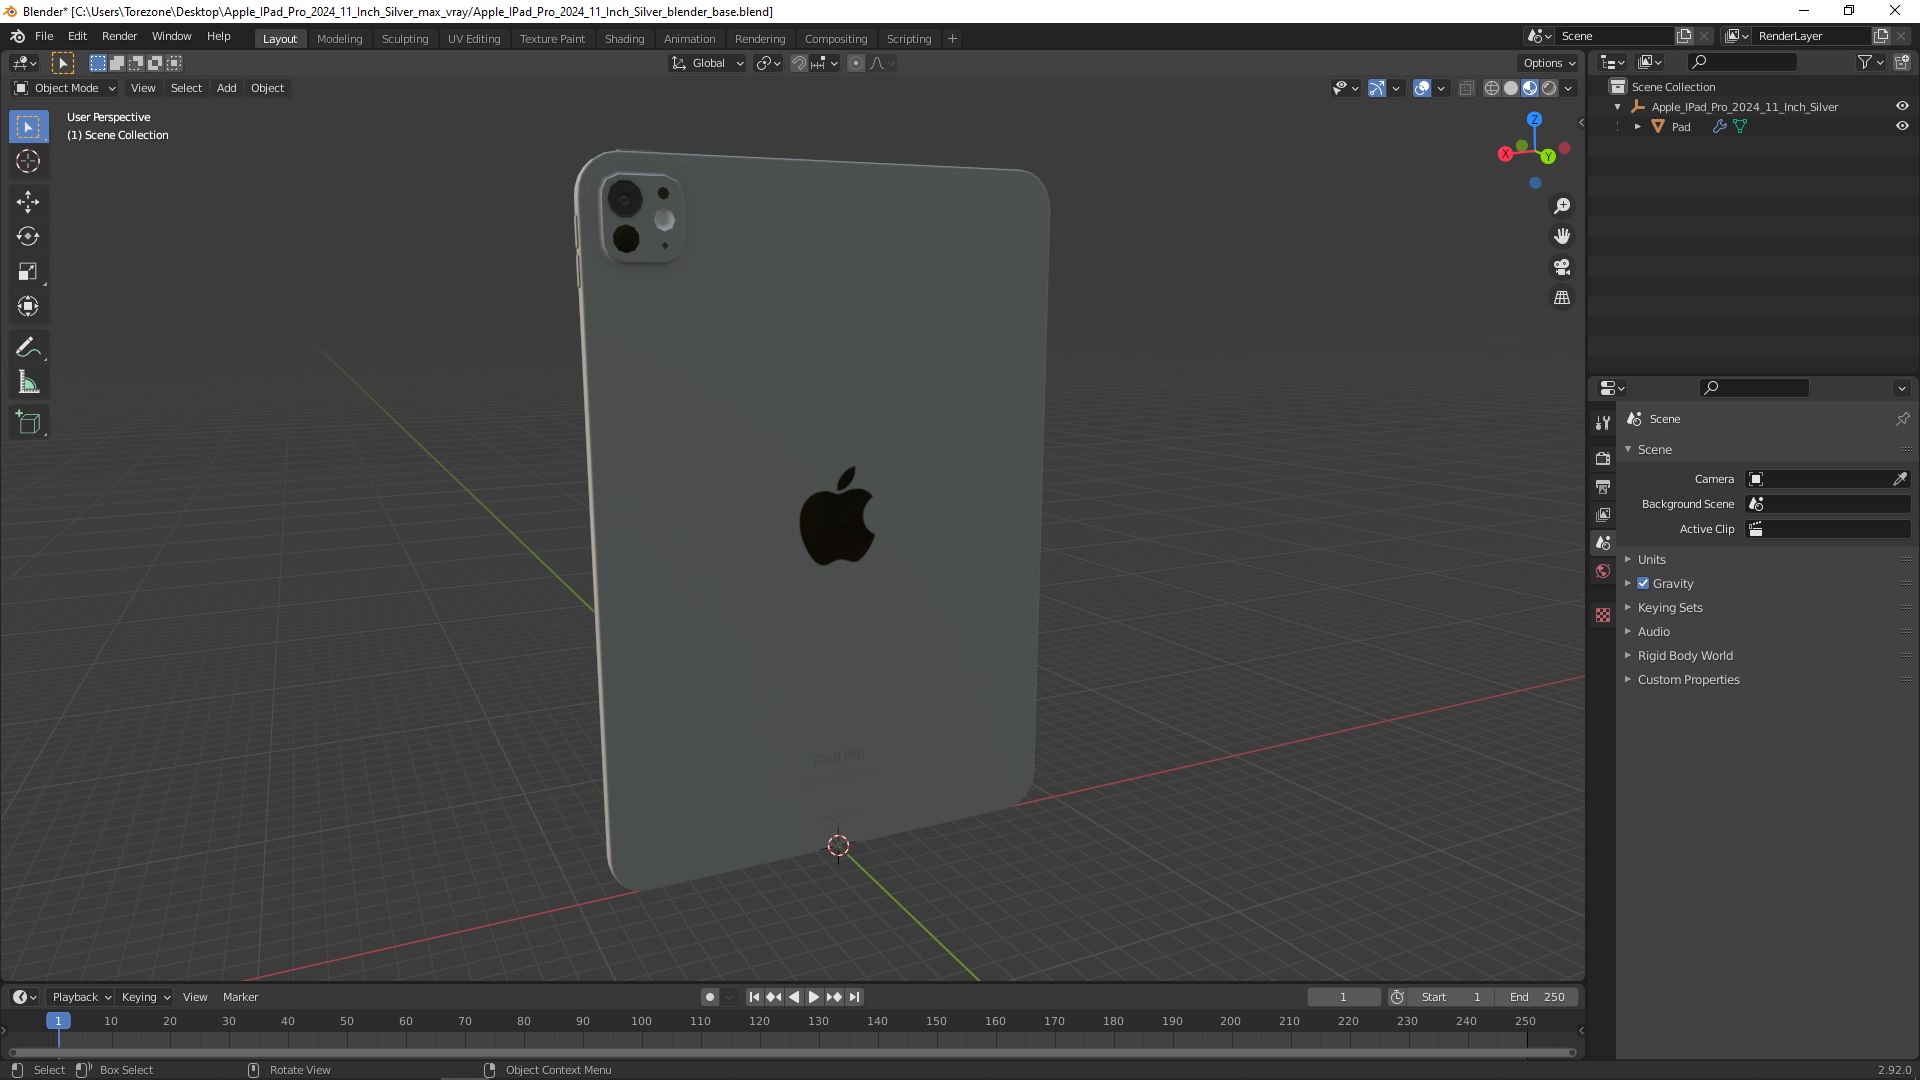Activate the Cursor tool
This screenshot has width=1920, height=1080.
[28, 161]
